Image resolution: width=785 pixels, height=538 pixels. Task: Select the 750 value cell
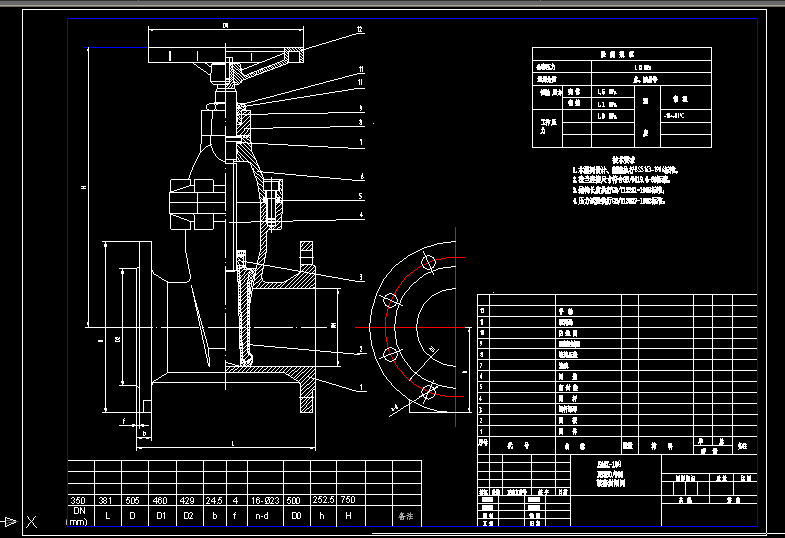pyautogui.click(x=348, y=500)
